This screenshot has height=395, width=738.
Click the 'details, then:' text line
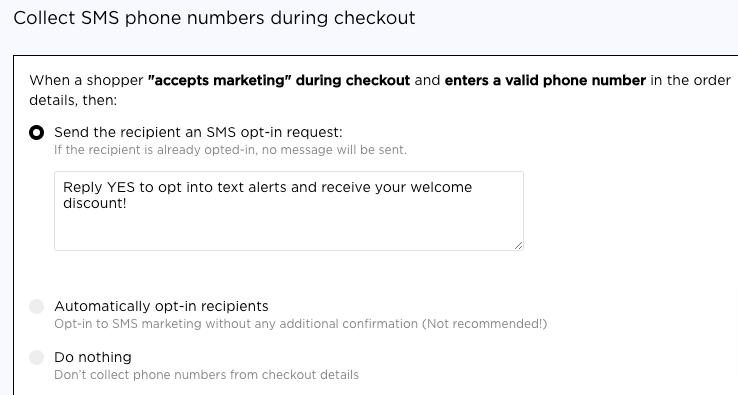tap(73, 101)
